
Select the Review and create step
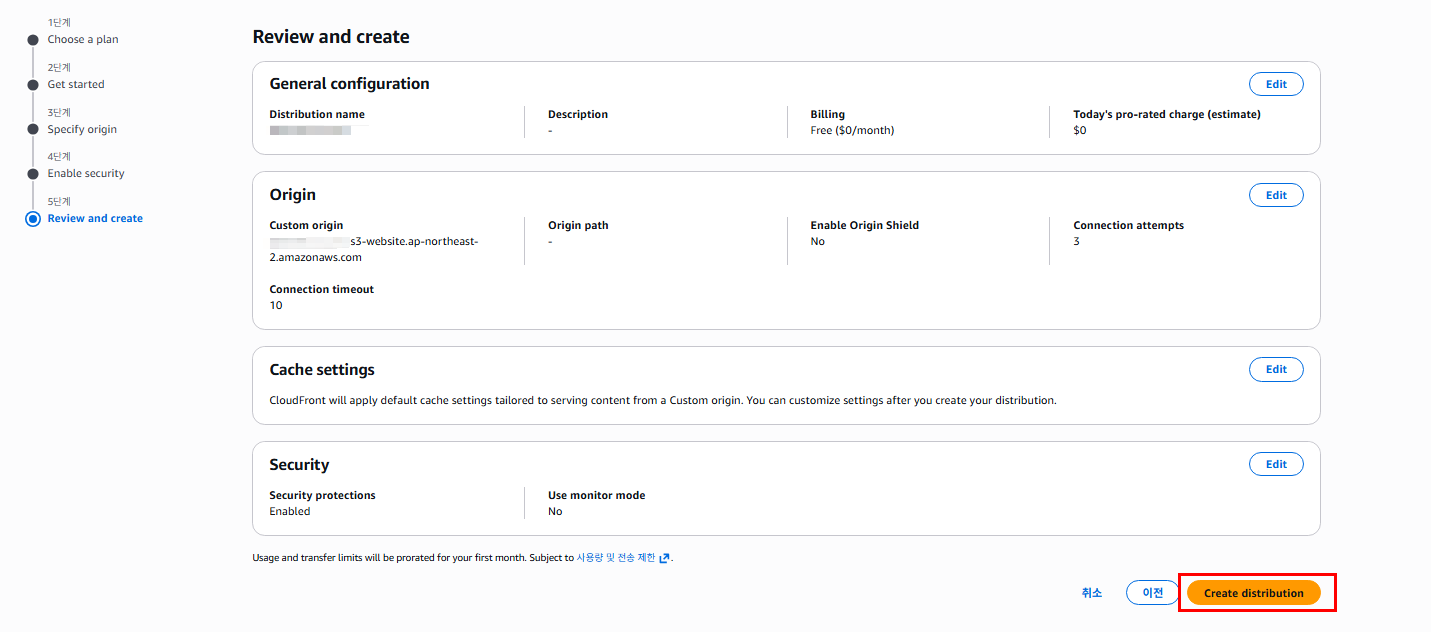(95, 219)
